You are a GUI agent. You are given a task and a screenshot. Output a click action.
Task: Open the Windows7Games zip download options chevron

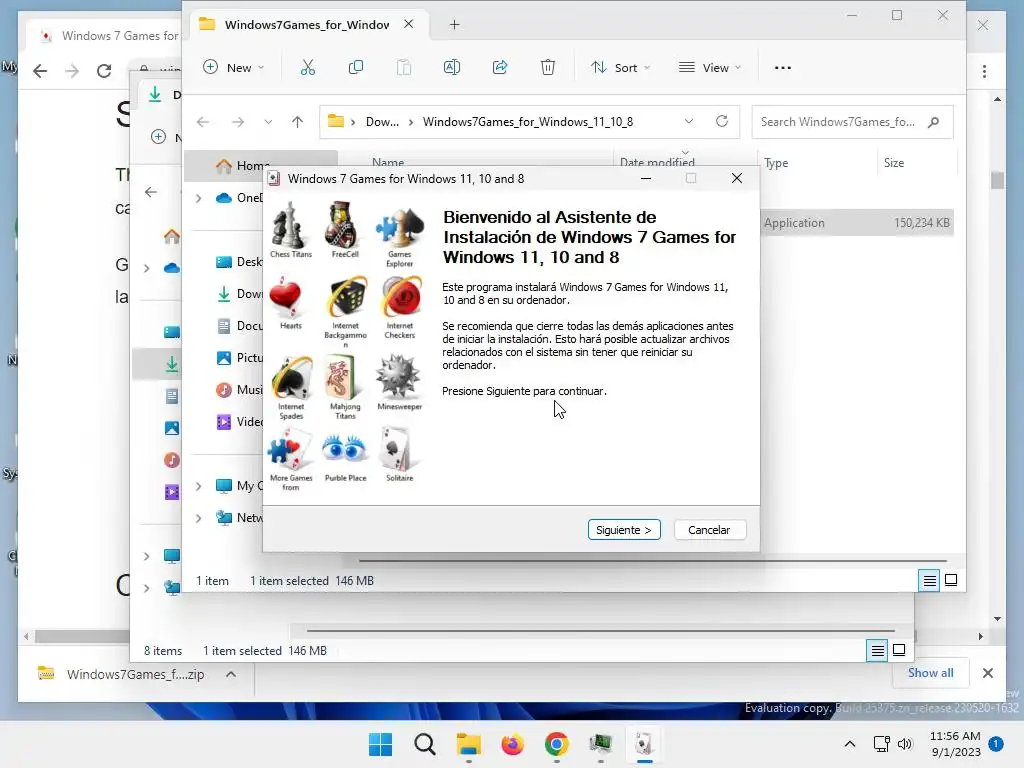[231, 674]
